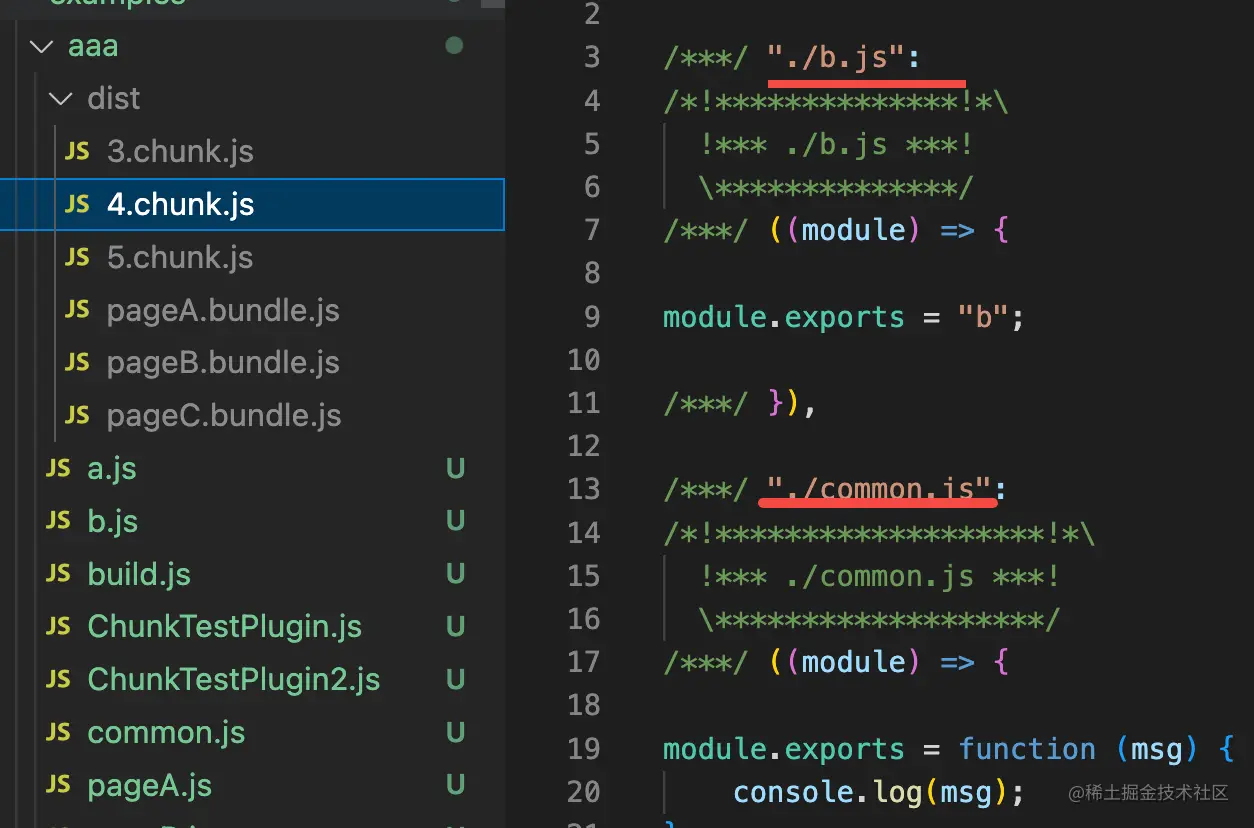Click the "./b.js" string on line 3
The image size is (1254, 828).
click(837, 58)
